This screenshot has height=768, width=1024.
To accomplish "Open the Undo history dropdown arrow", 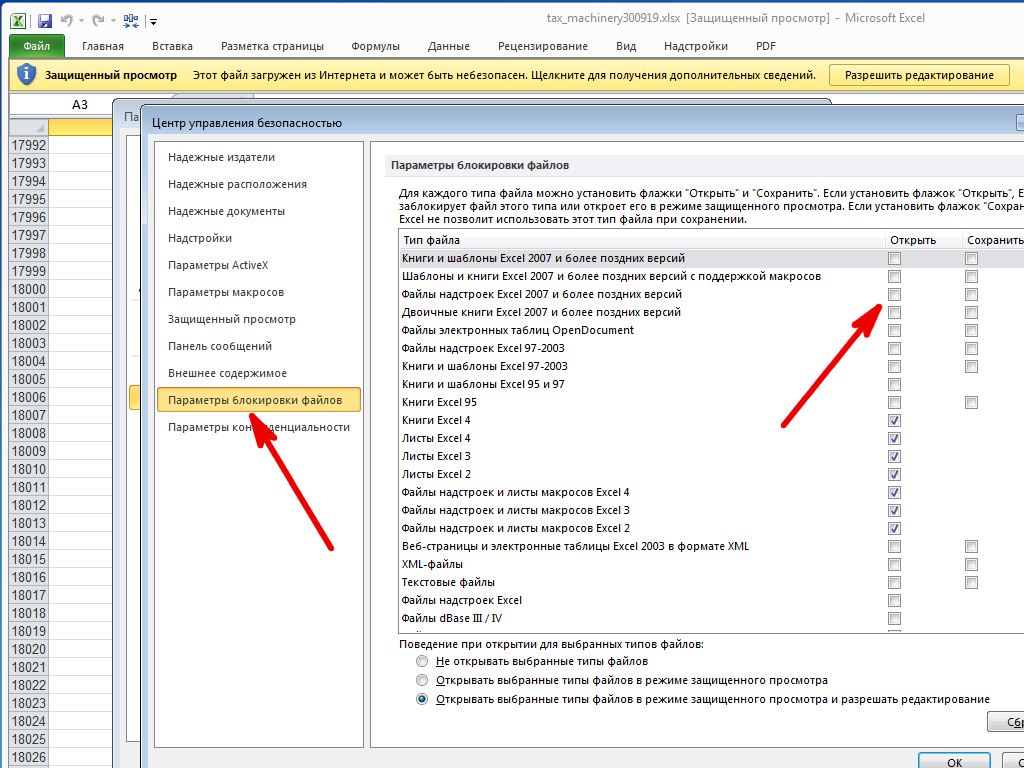I will pyautogui.click(x=81, y=22).
